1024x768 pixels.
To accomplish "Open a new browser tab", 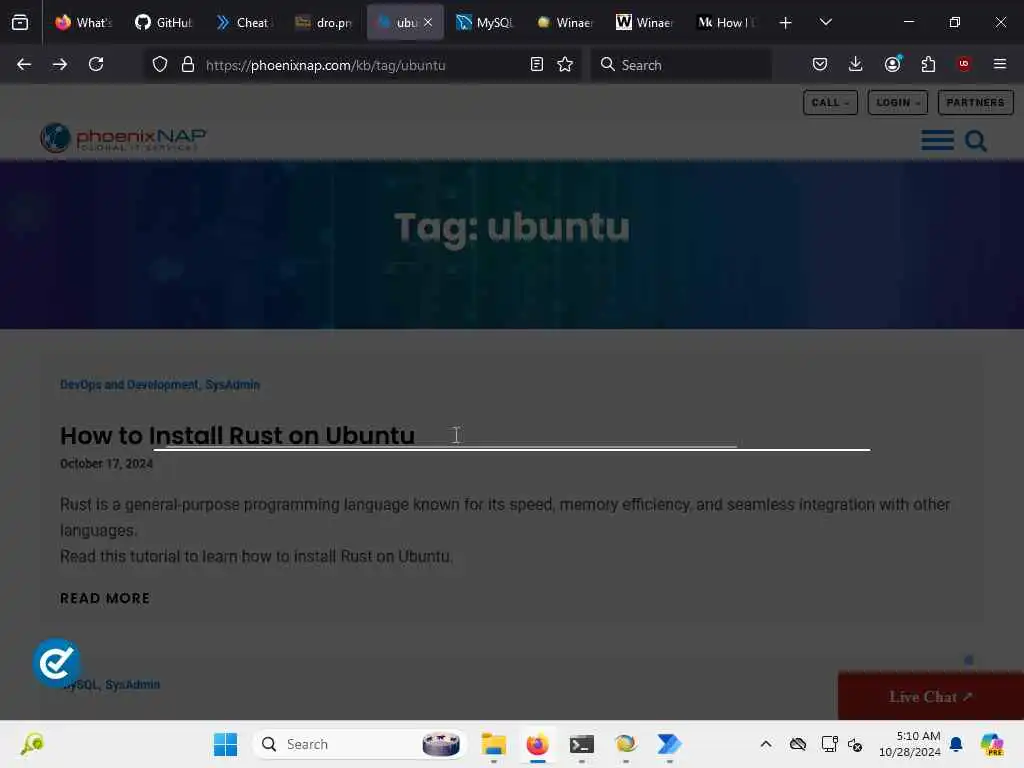I will pos(786,23).
